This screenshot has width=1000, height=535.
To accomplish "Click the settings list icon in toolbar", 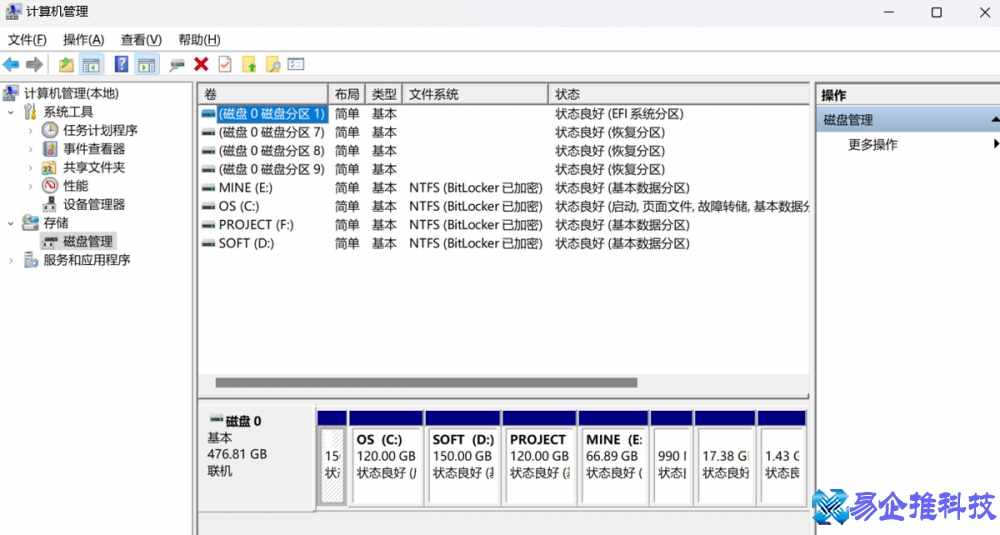I will 296,65.
